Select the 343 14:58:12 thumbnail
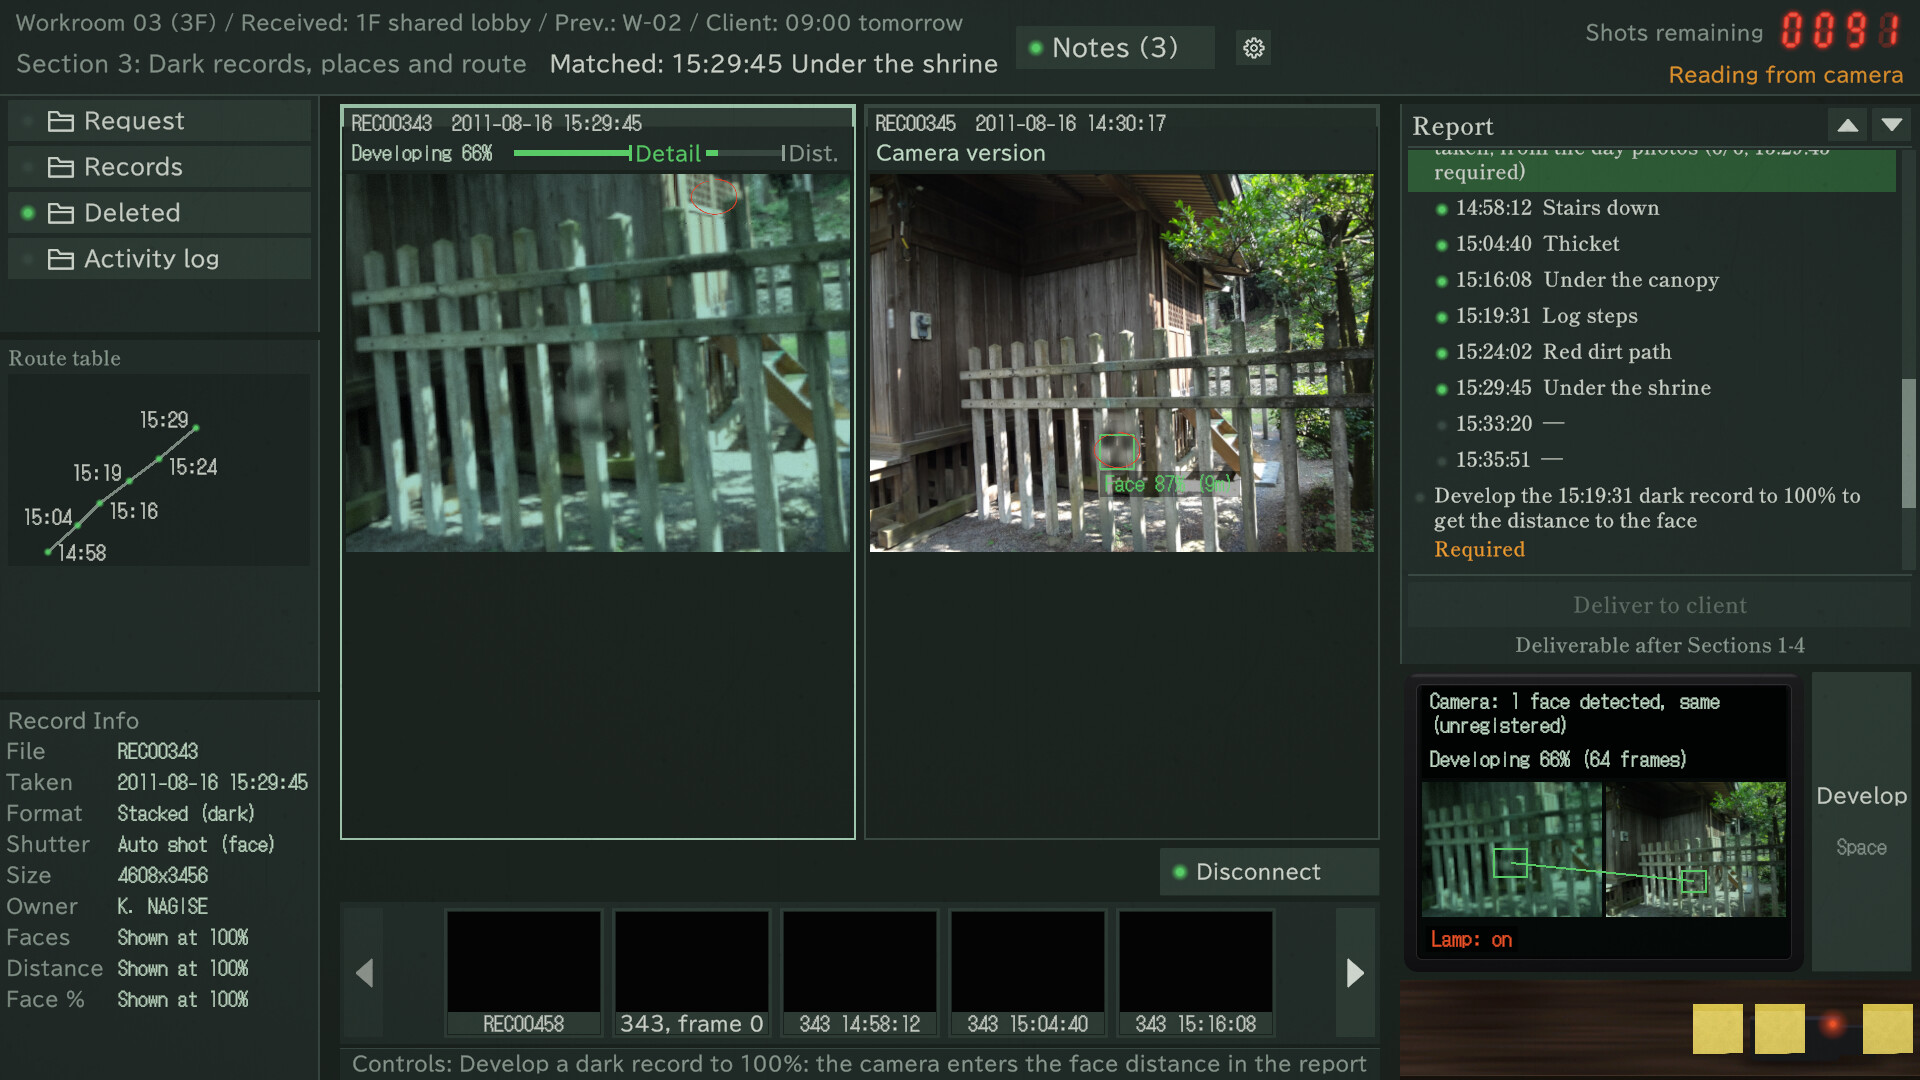Viewport: 1920px width, 1080px height. 860,972
